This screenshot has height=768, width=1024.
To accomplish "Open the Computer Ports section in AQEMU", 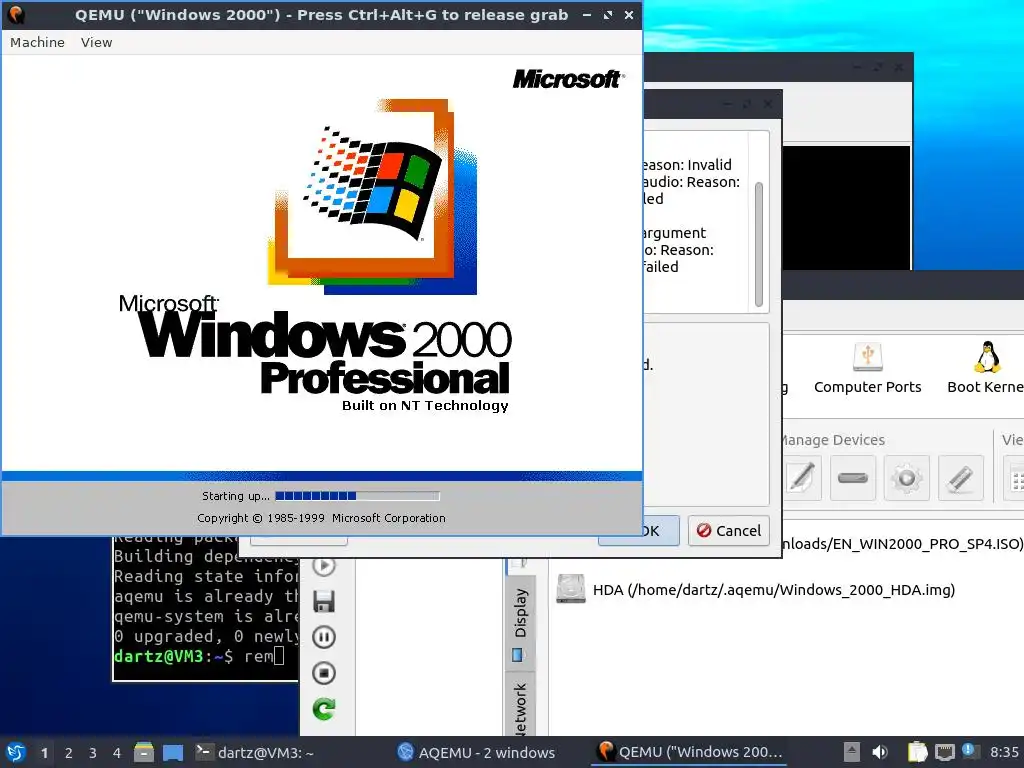I will click(867, 369).
